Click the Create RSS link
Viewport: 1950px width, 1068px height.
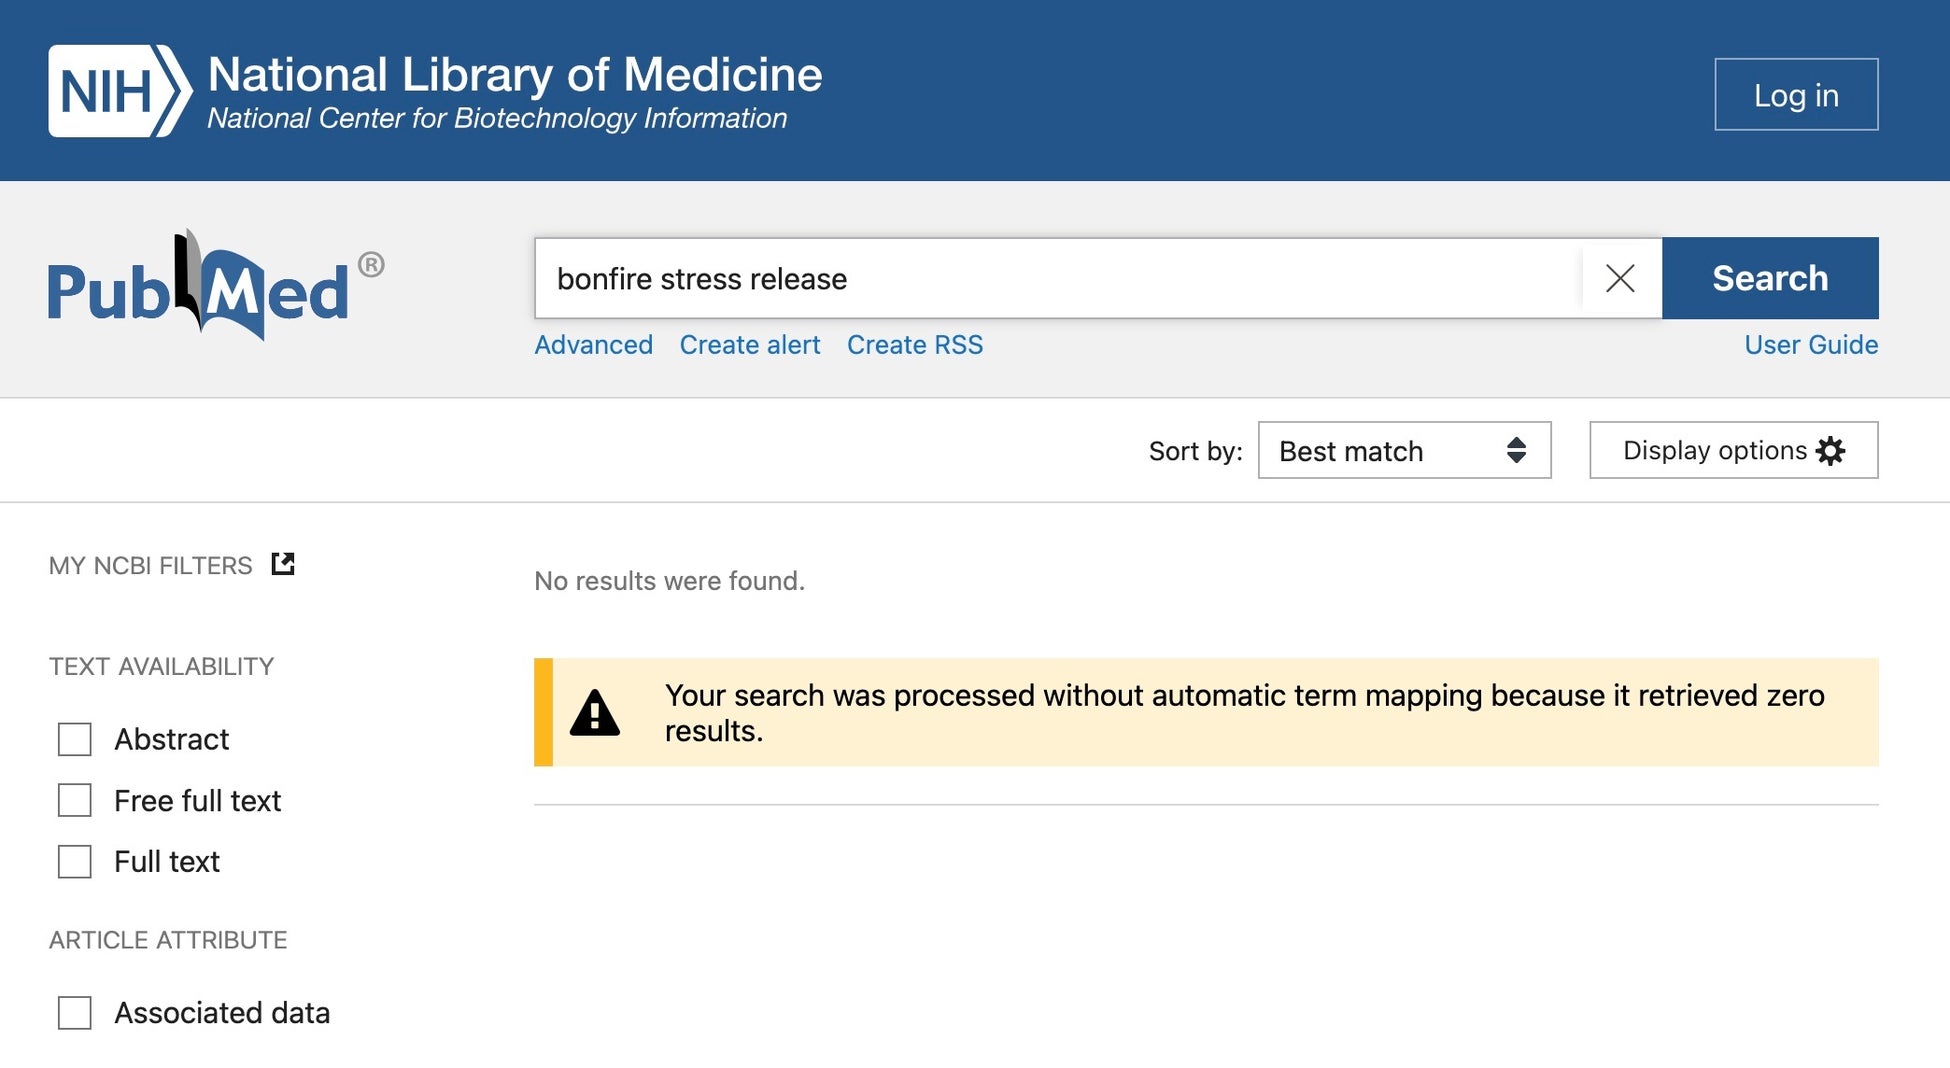(x=914, y=345)
